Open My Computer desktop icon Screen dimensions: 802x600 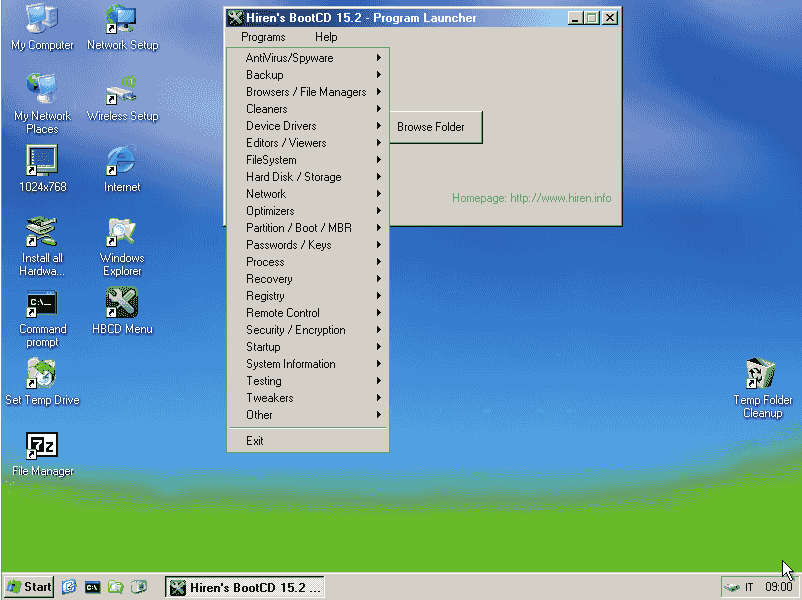(x=42, y=27)
